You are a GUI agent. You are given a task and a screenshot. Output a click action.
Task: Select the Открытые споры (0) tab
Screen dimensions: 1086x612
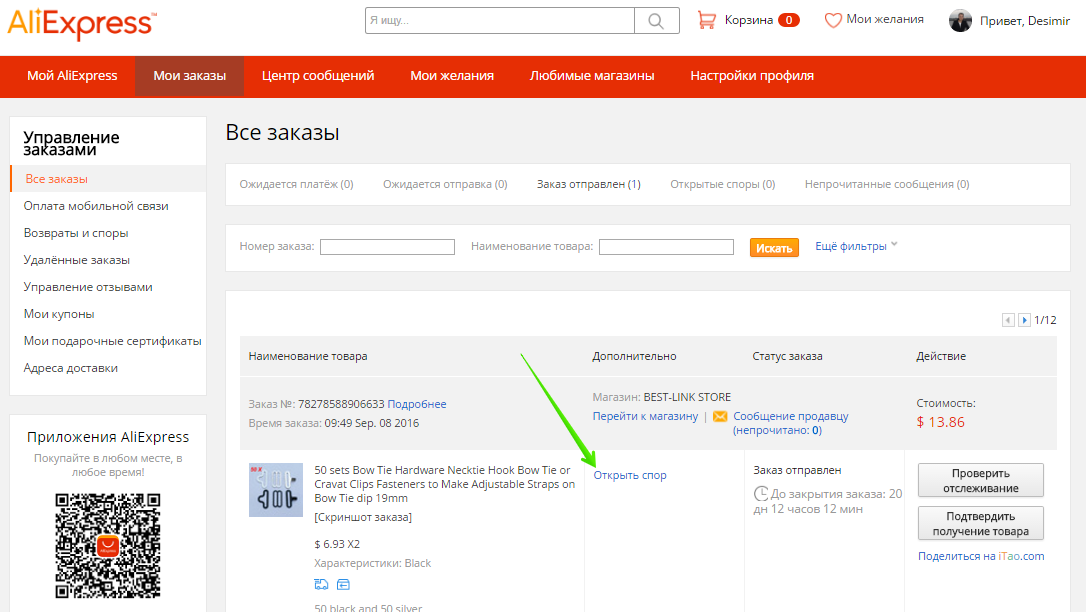pos(722,184)
